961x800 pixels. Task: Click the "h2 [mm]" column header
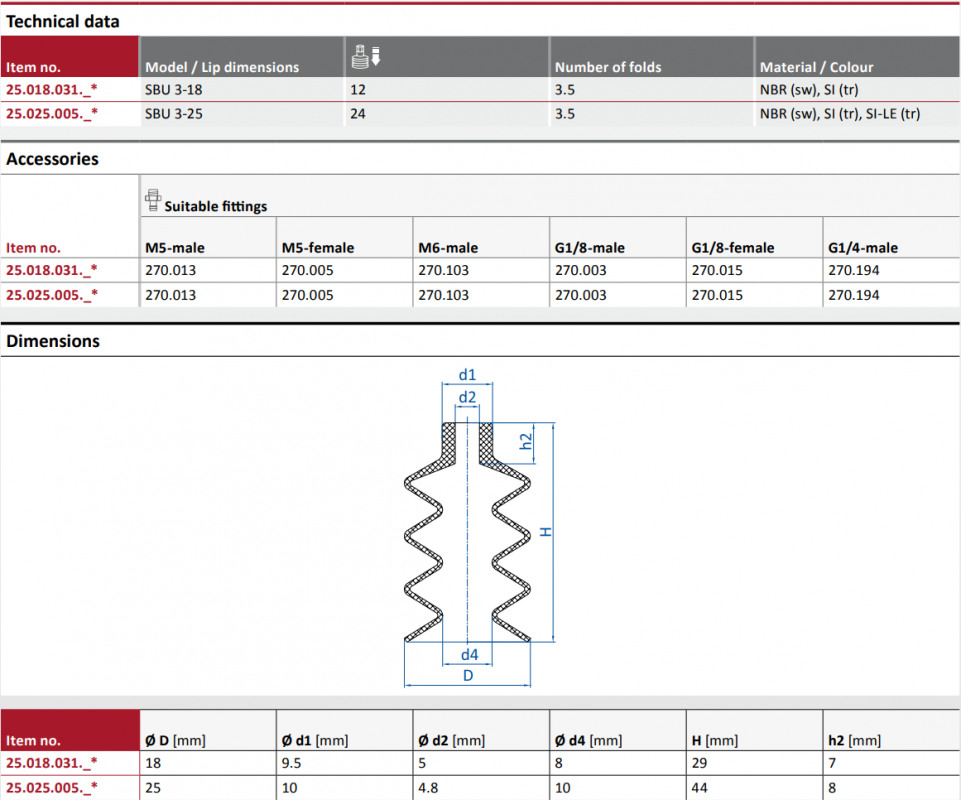[854, 741]
